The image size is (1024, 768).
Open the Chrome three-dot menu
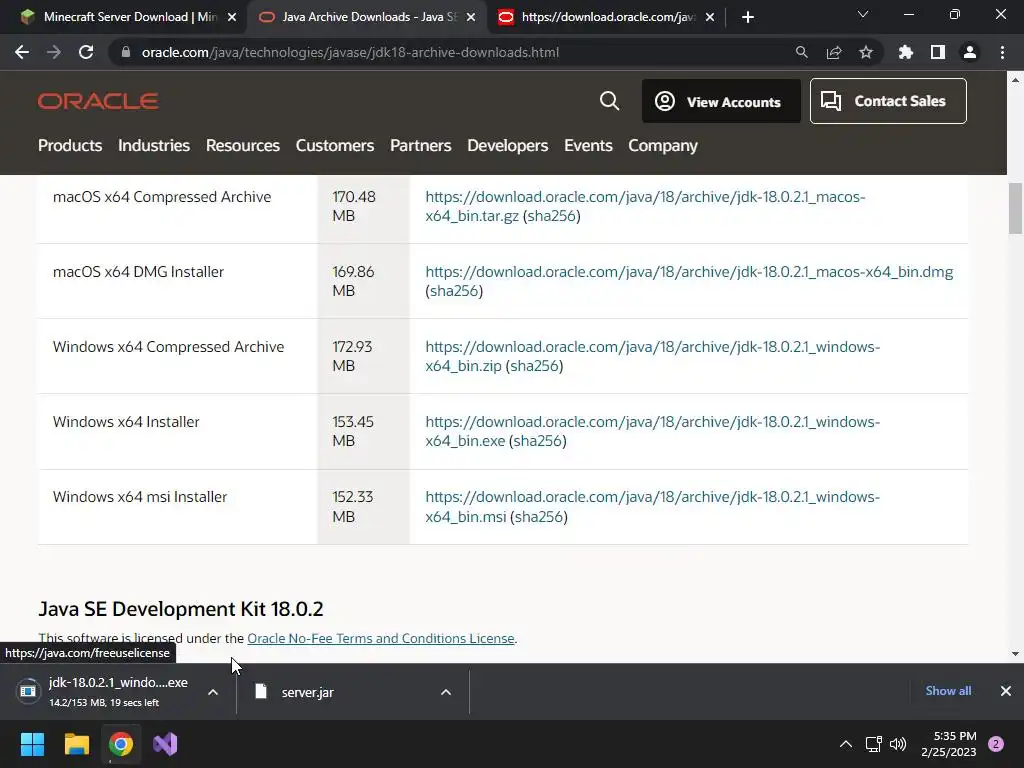click(1002, 52)
